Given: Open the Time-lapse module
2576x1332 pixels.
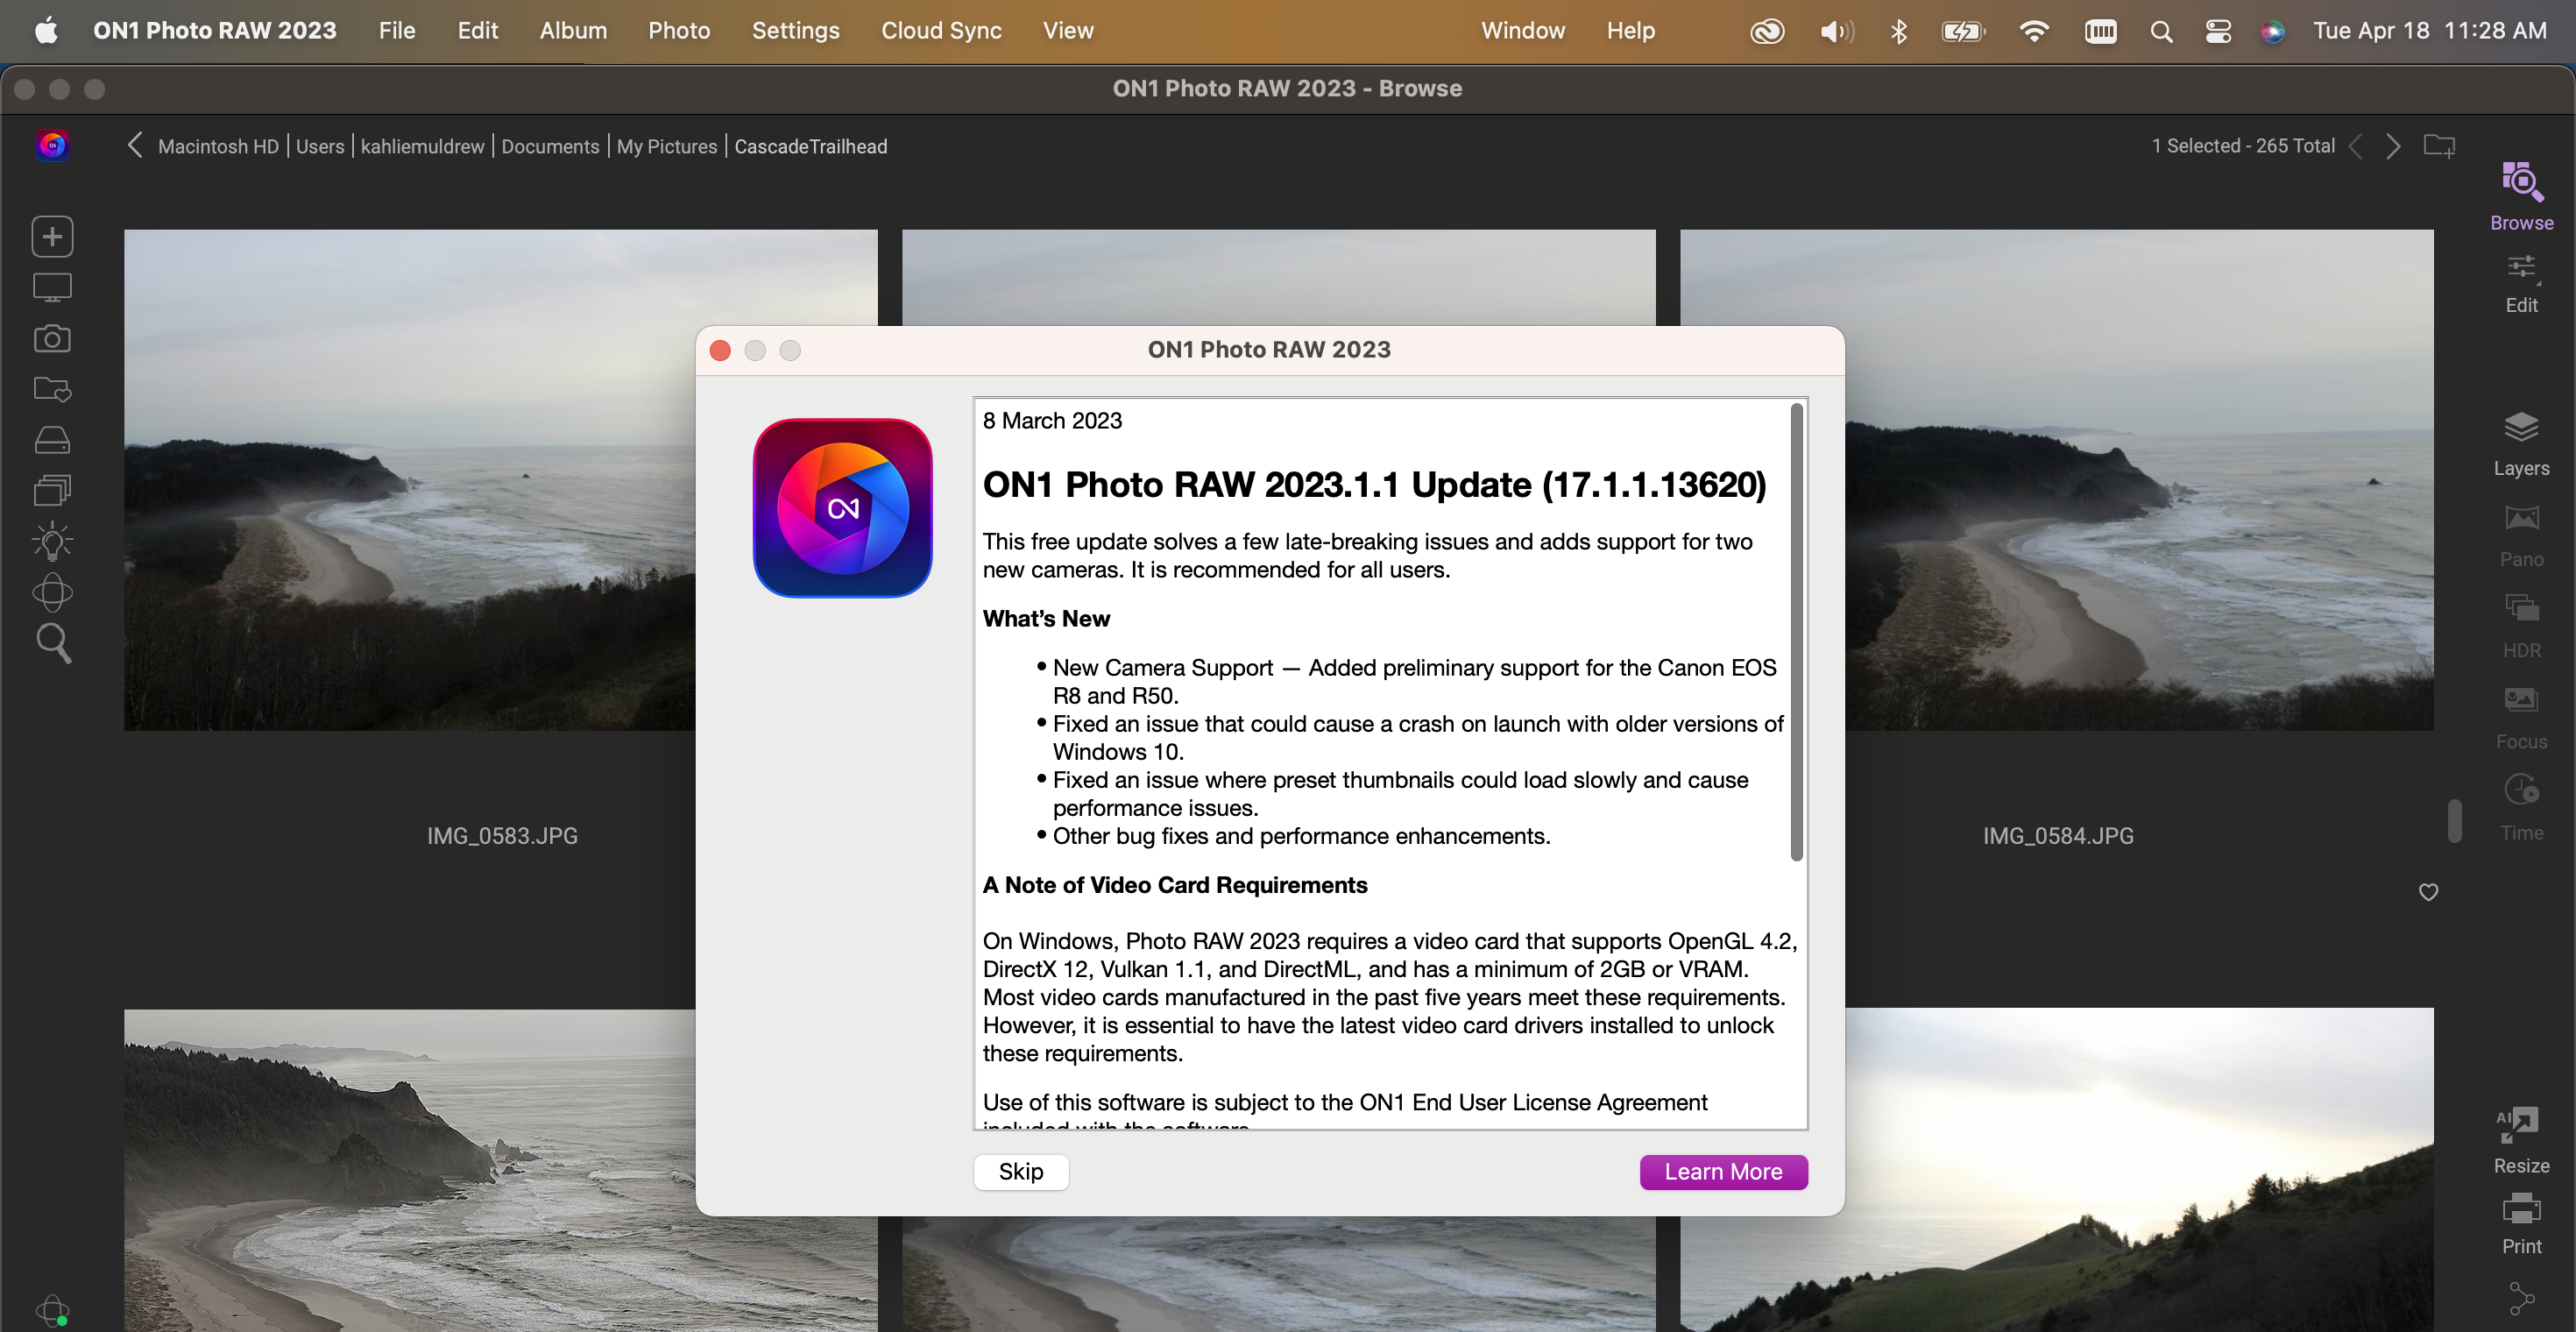Looking at the screenshot, I should [x=2521, y=809].
